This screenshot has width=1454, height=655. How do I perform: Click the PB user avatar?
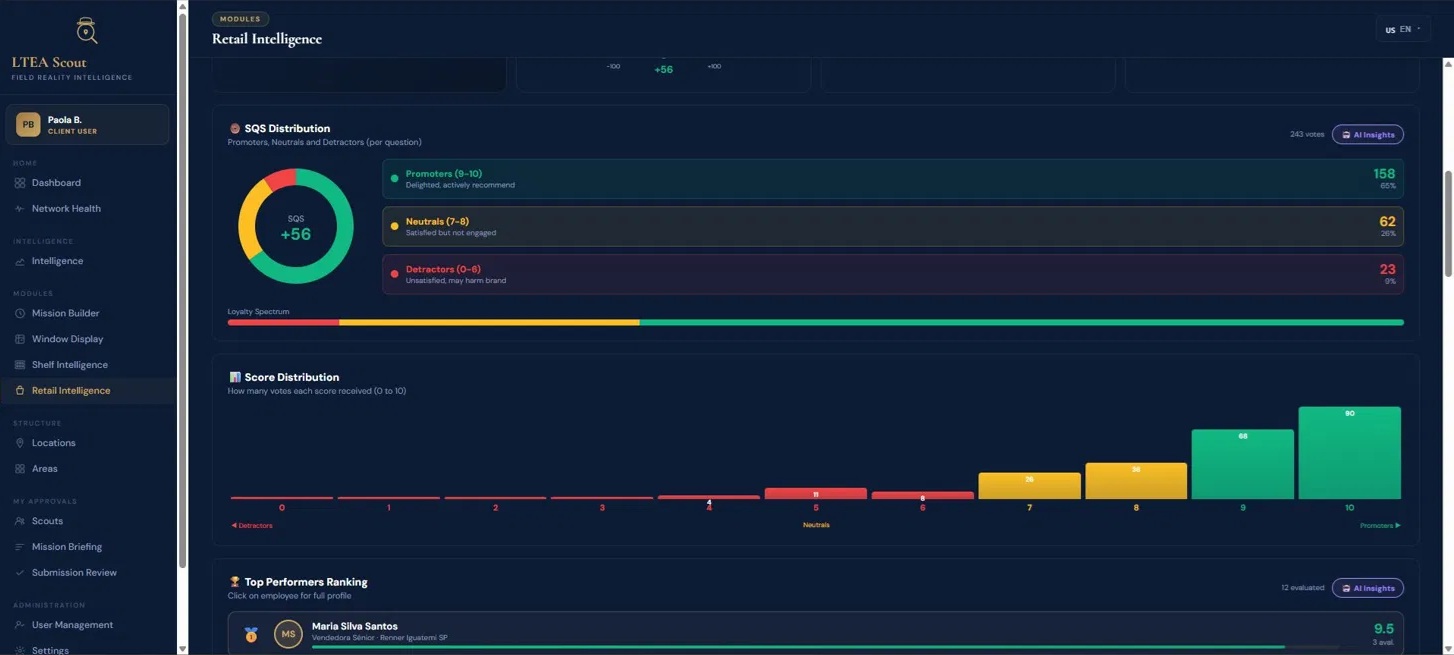point(28,125)
